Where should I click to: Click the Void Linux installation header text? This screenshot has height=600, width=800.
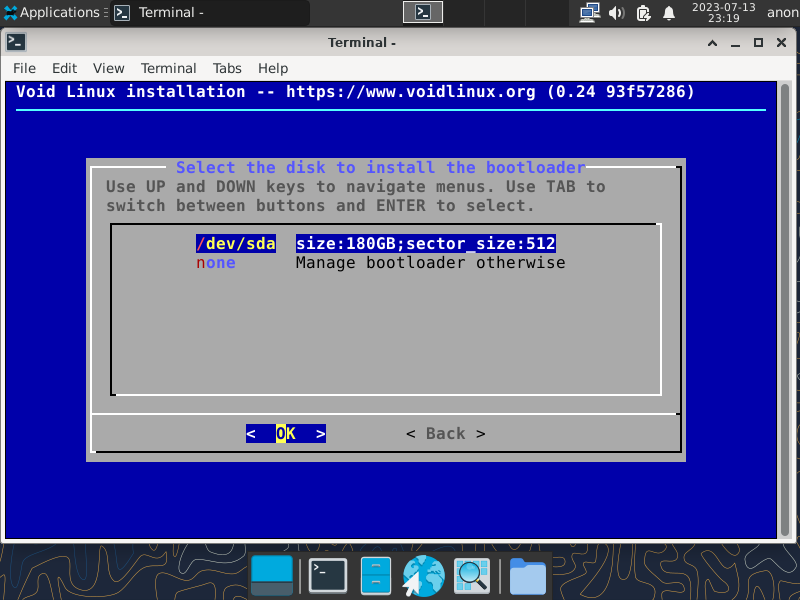[x=355, y=92]
